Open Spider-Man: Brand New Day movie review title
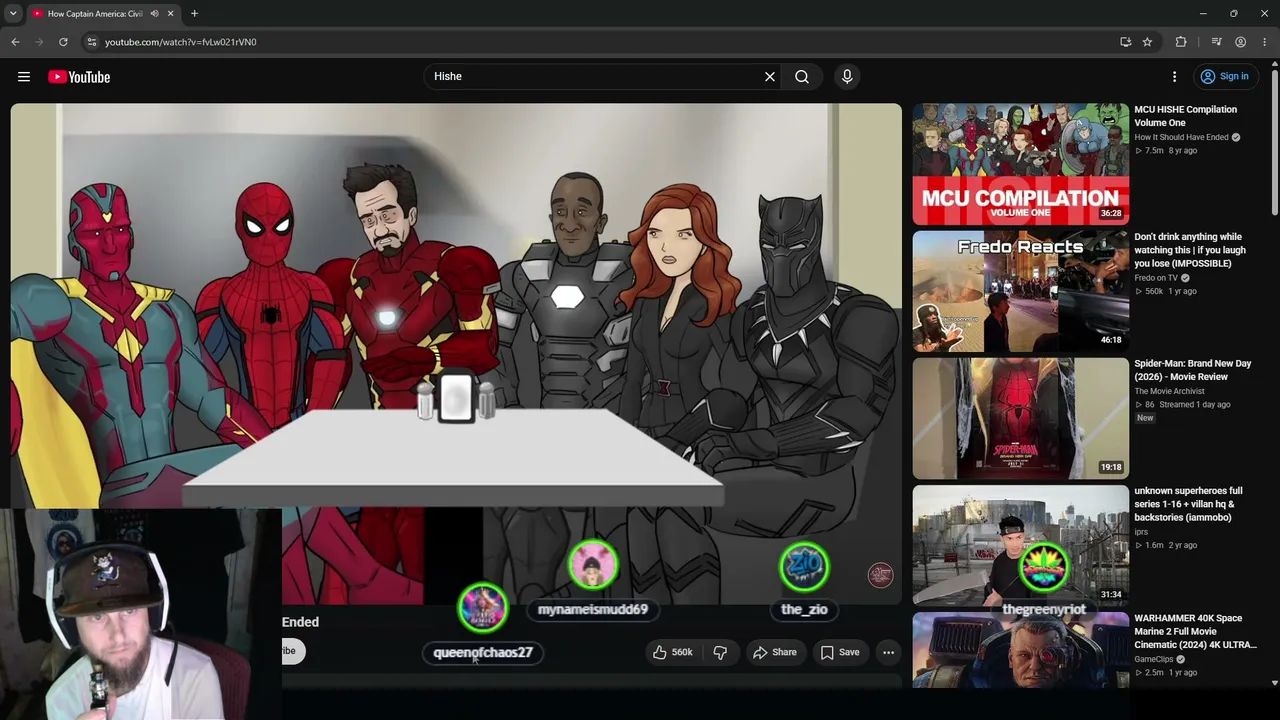1280x720 pixels. (1192, 370)
